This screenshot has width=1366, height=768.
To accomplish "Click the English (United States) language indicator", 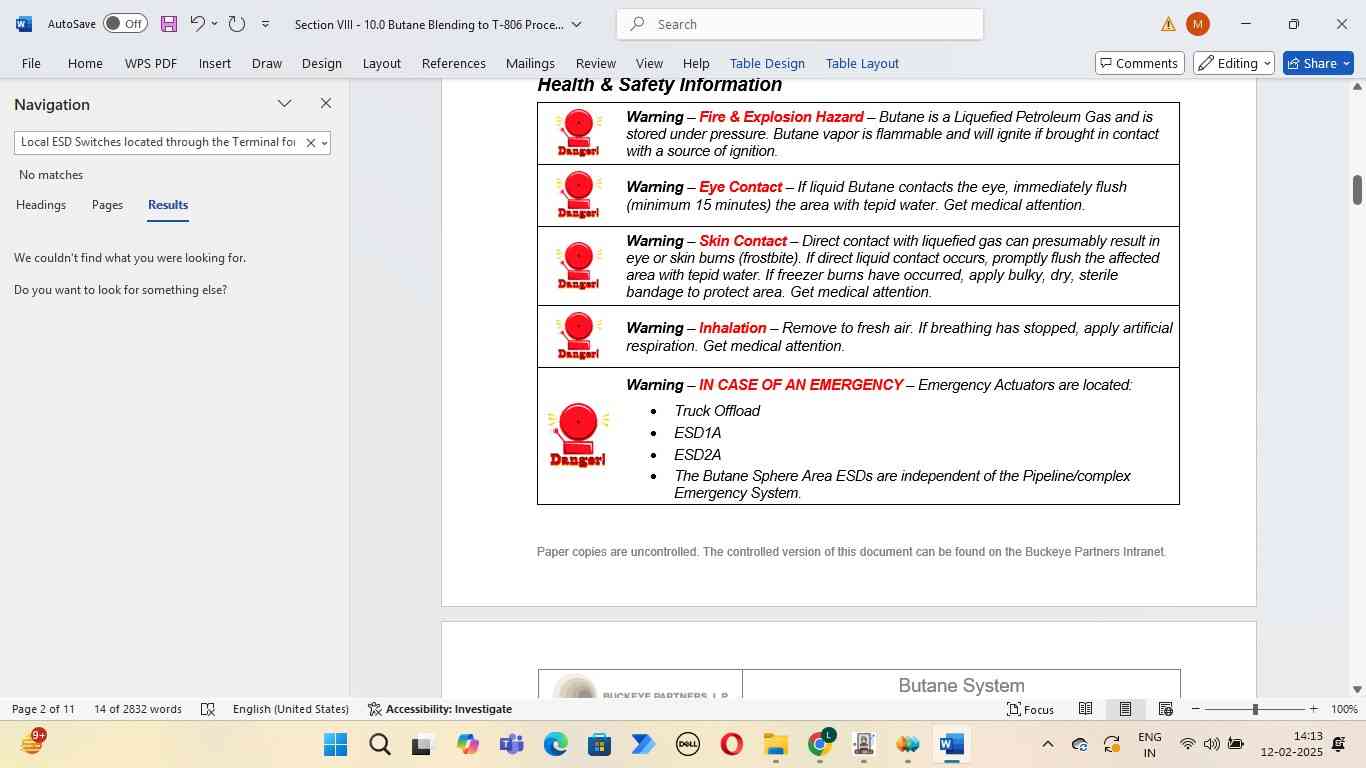I will click(291, 709).
